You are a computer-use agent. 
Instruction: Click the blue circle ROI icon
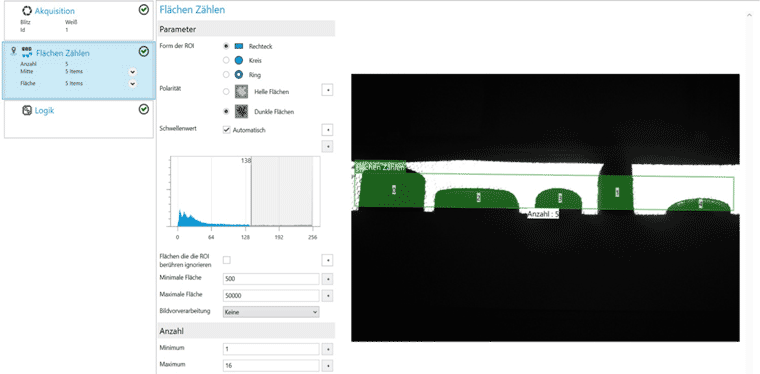point(239,61)
